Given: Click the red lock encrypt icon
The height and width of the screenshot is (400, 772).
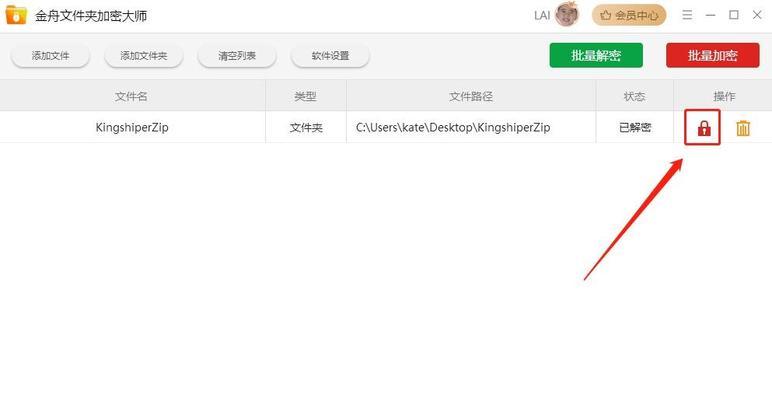Looking at the screenshot, I should pos(704,128).
